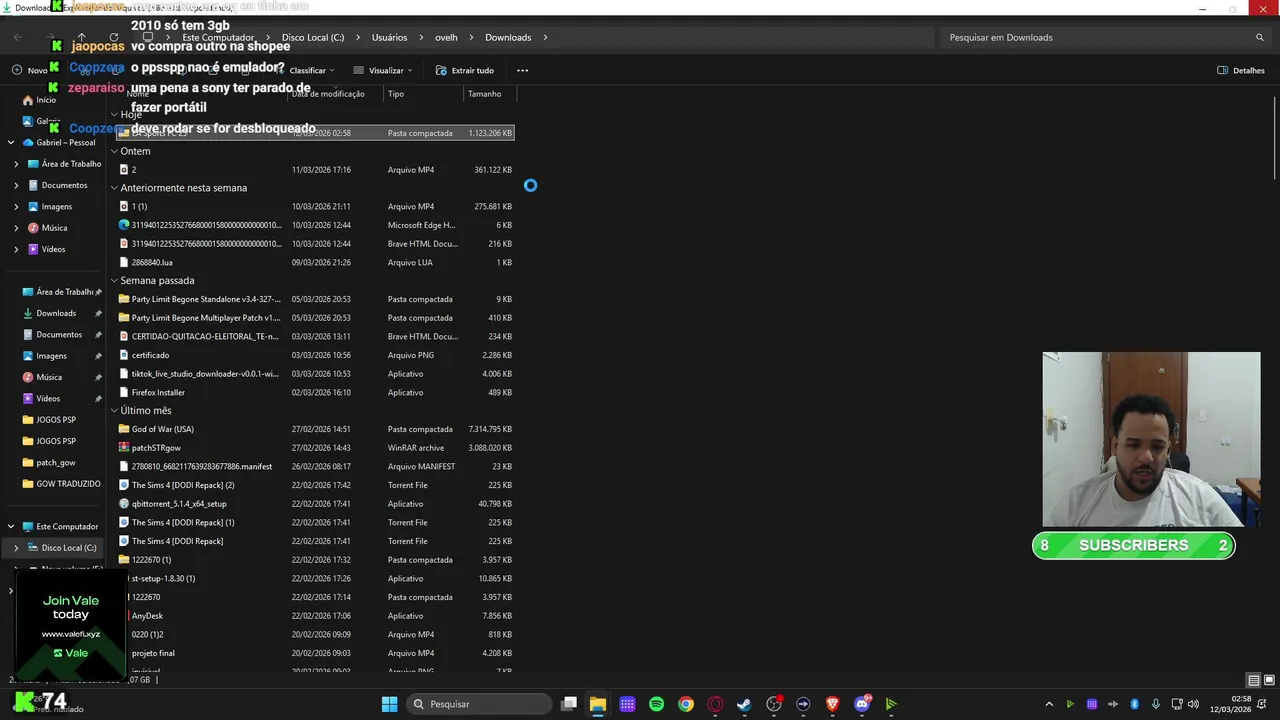This screenshot has width=1280, height=720.
Task: Click the taskbar Pesquisar search box
Action: point(479,704)
